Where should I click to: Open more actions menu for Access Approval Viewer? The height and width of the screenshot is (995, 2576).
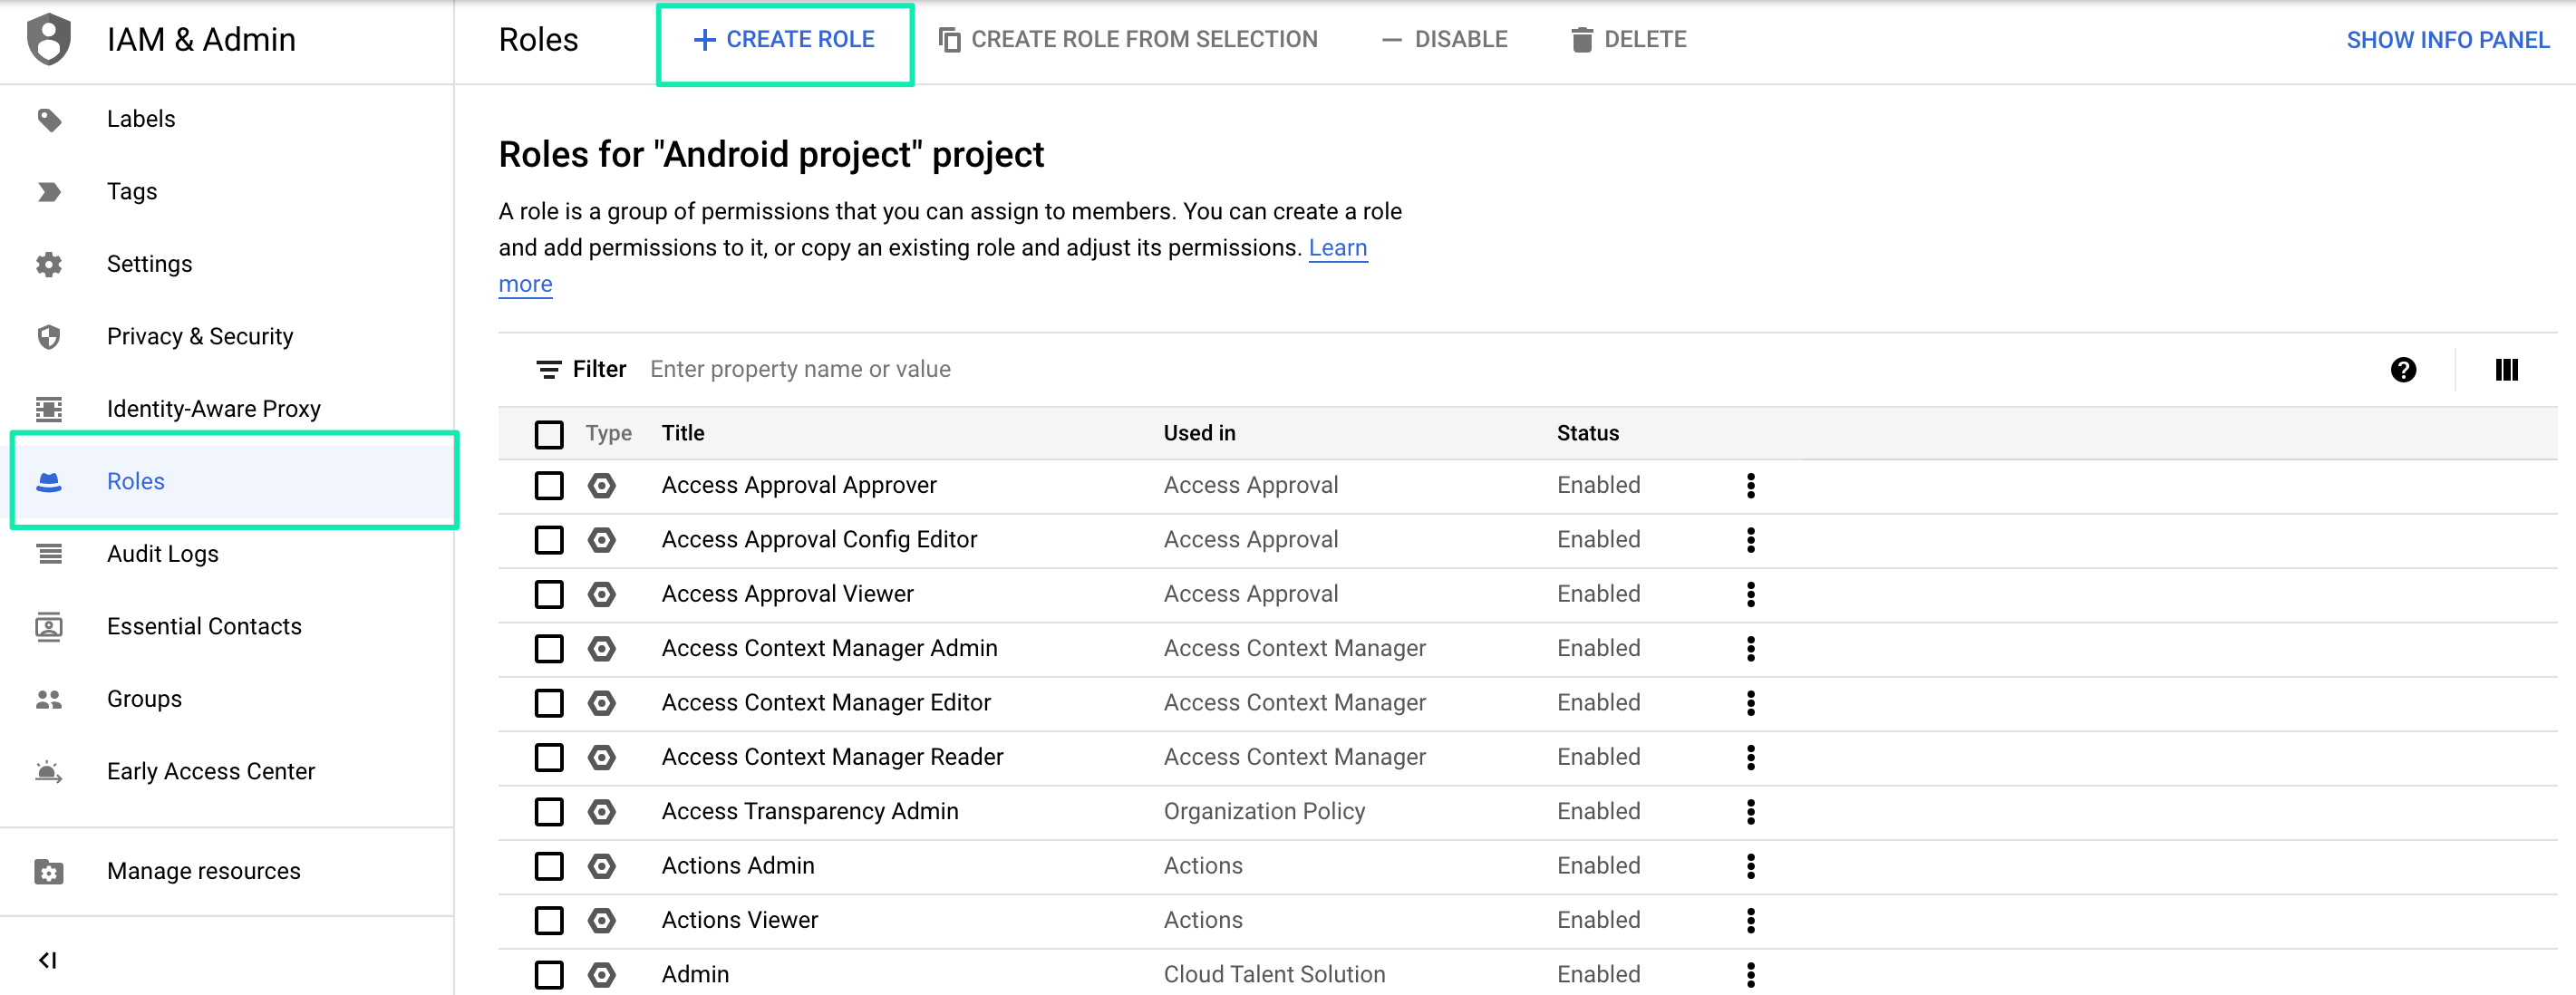click(x=1750, y=595)
